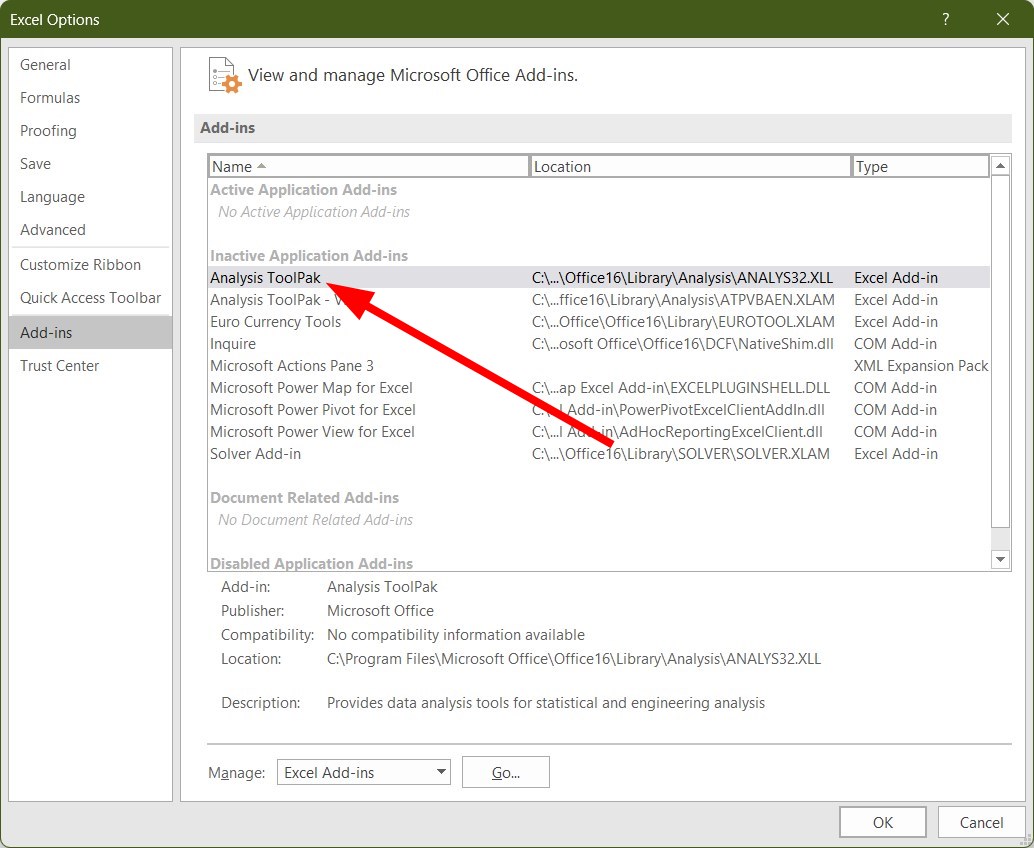
Task: Select Microsoft Power View for Excel
Action: [x=599, y=432]
